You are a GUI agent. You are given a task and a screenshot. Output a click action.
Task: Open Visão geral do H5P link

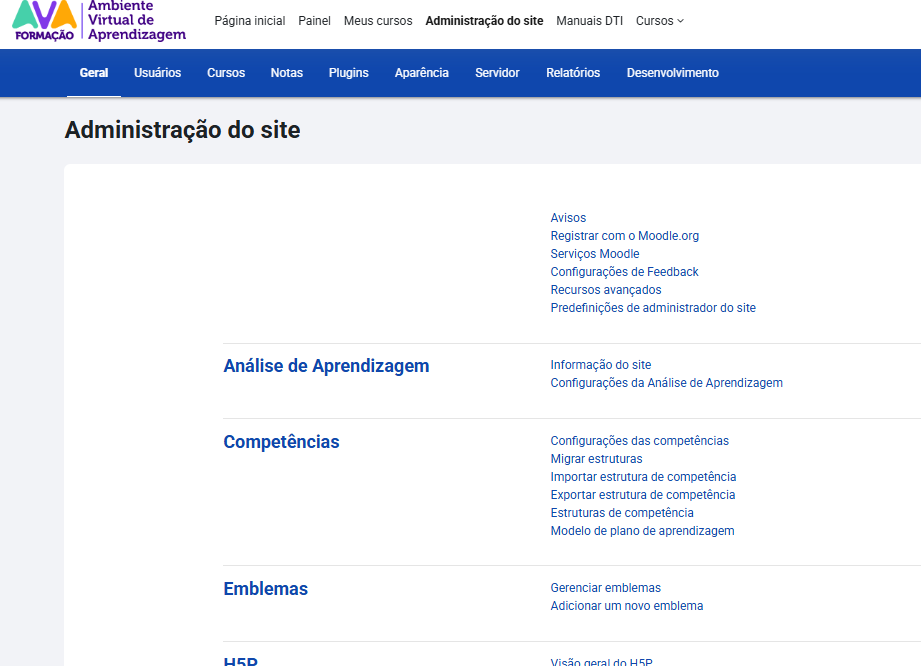[x=601, y=662]
